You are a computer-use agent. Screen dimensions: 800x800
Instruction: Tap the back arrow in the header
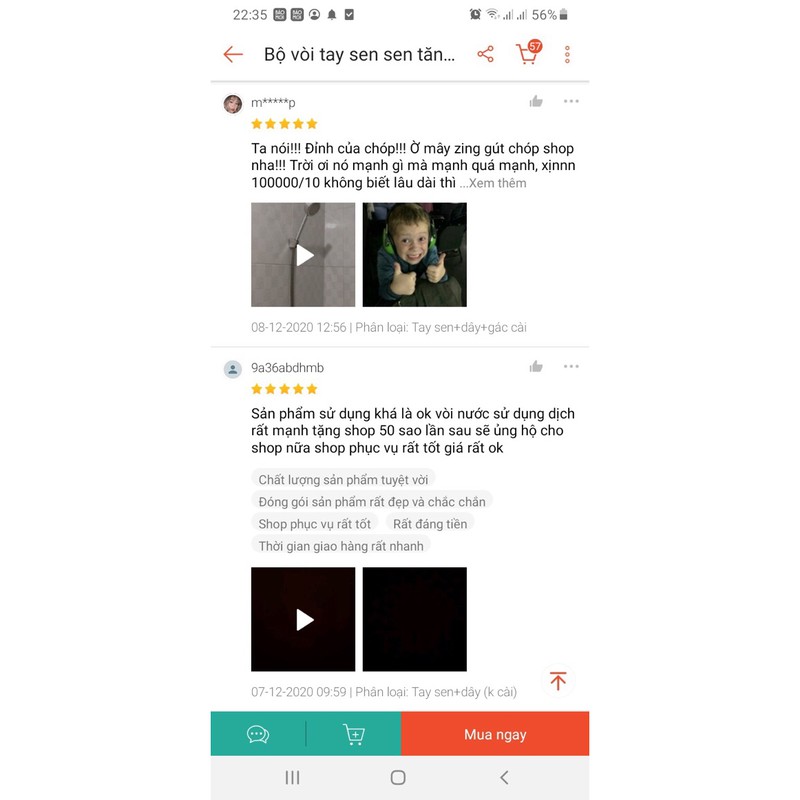click(x=233, y=54)
